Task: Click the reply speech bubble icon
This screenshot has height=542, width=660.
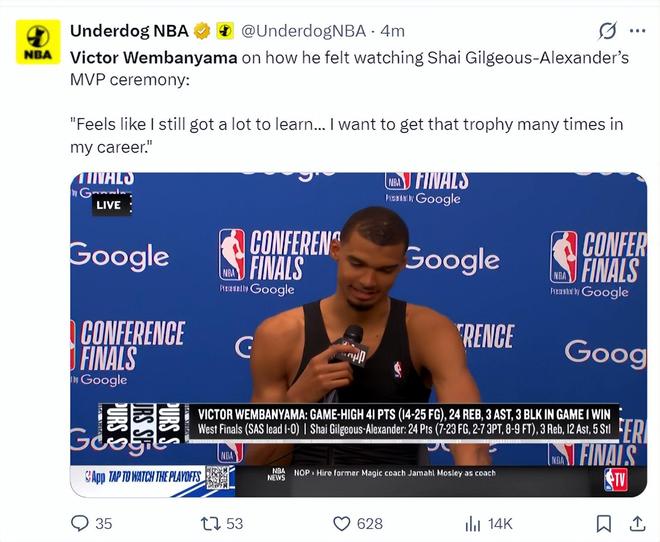Action: point(80,523)
